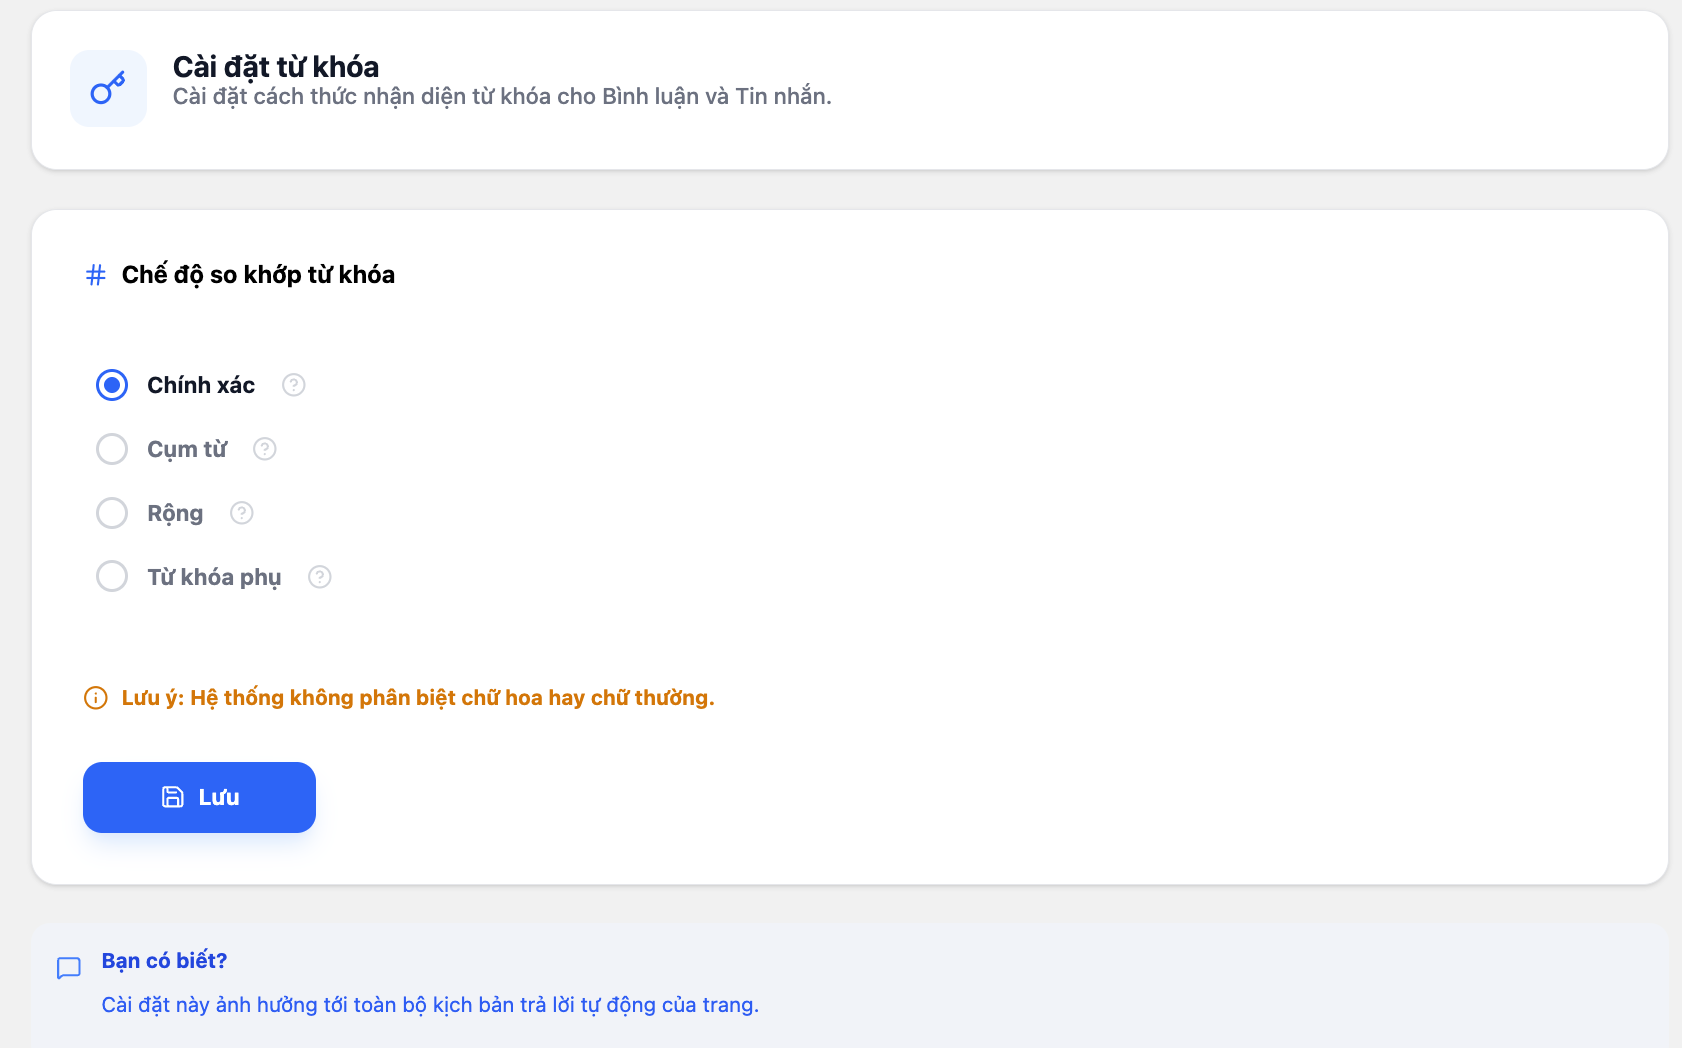The height and width of the screenshot is (1048, 1682).
Task: Click the header subtitle about Bình luận và Tin nhắn
Action: click(502, 97)
